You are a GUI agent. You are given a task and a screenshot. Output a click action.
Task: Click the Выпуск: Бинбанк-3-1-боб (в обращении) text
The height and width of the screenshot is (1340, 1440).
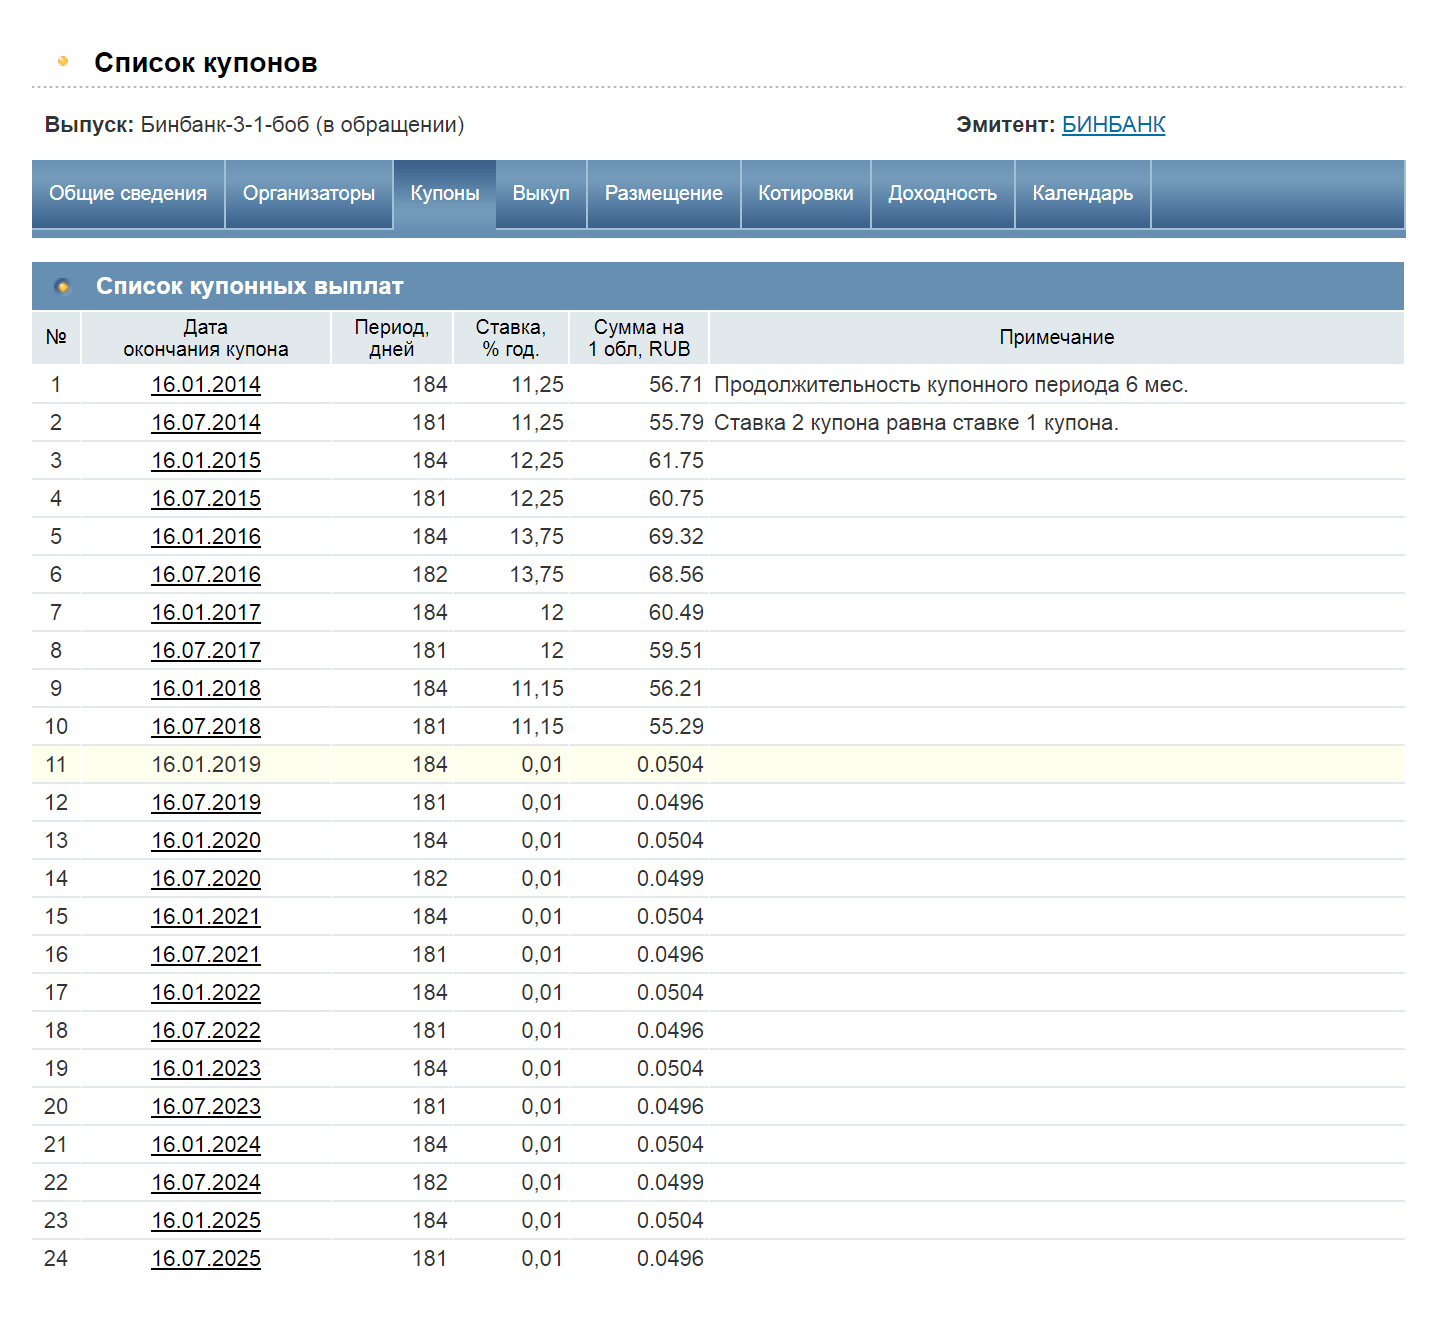(x=255, y=125)
